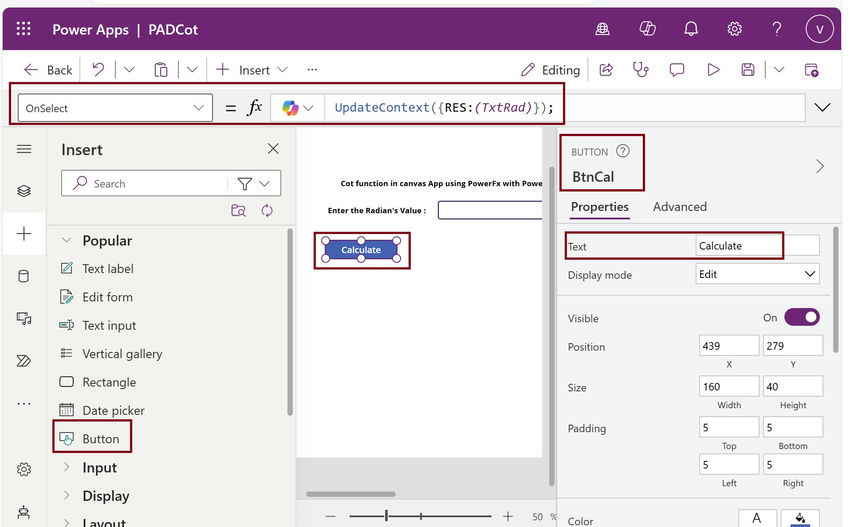Open the environment icon in header
850x527 pixels.
coord(602,29)
